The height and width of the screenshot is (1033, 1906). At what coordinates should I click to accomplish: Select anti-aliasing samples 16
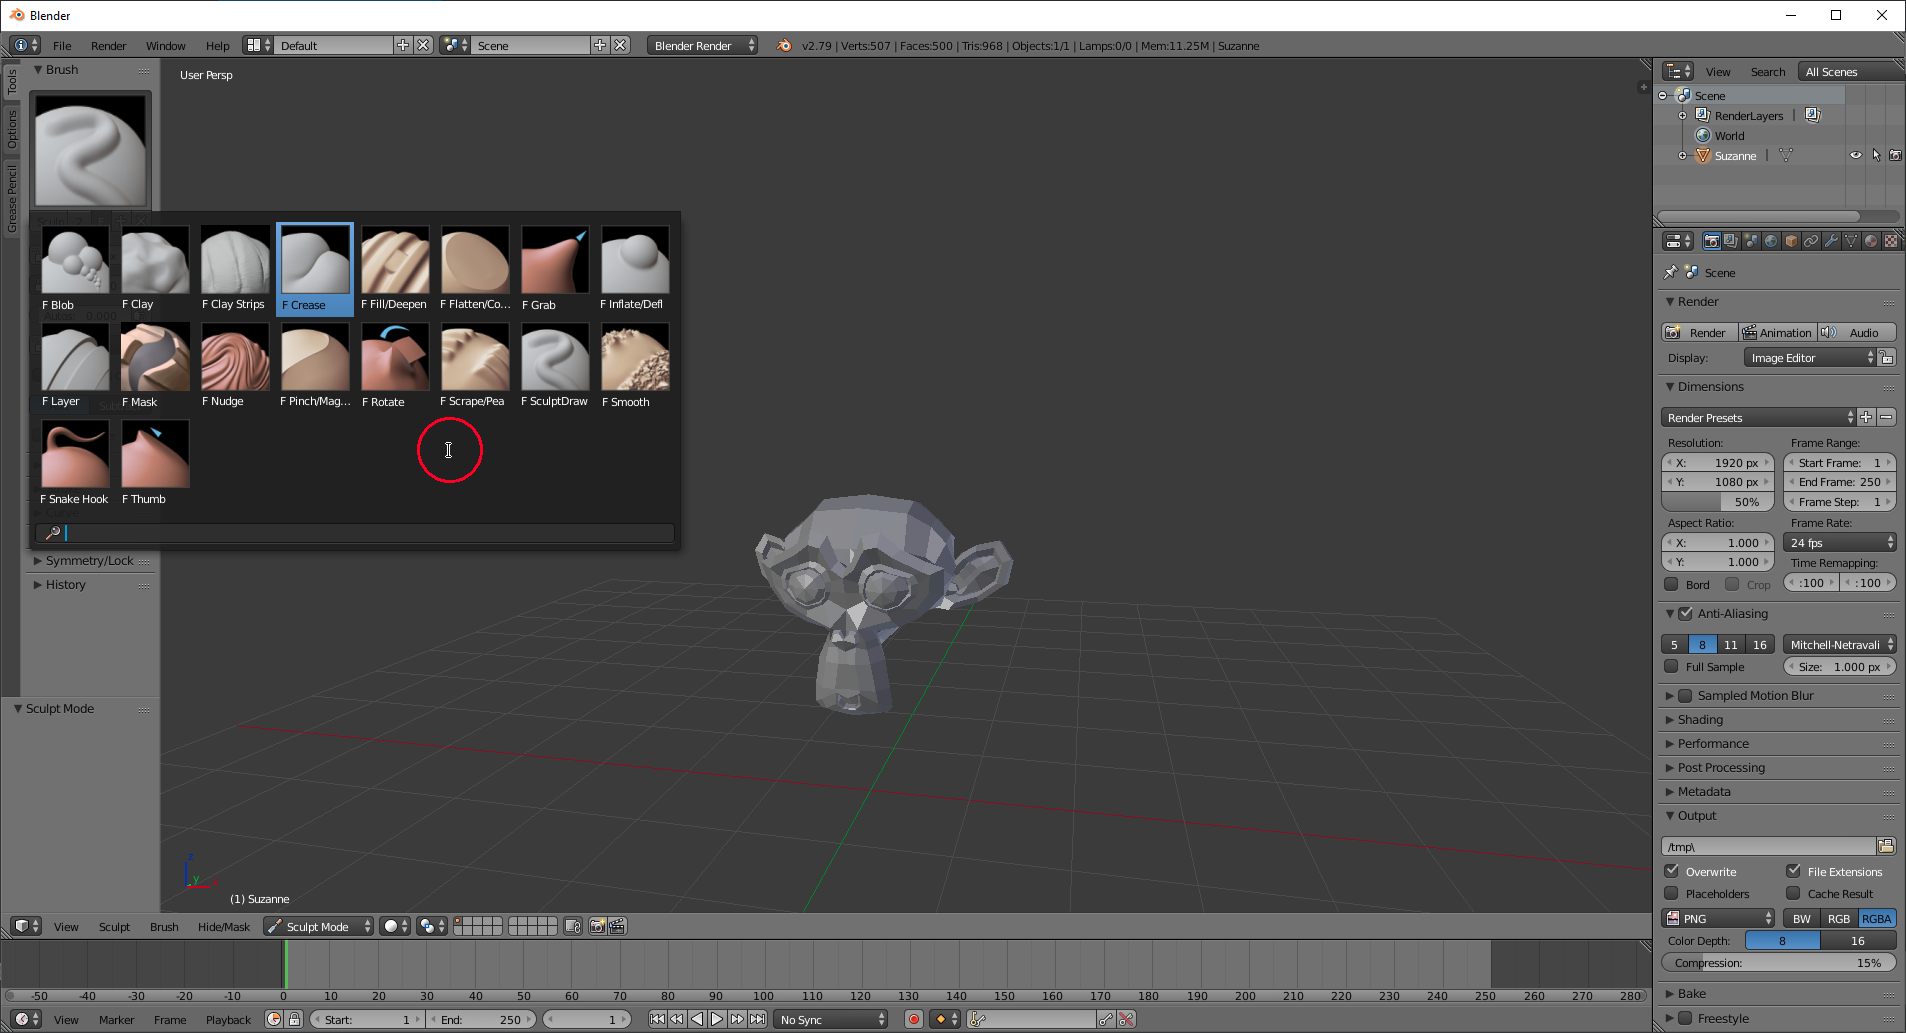(x=1760, y=644)
